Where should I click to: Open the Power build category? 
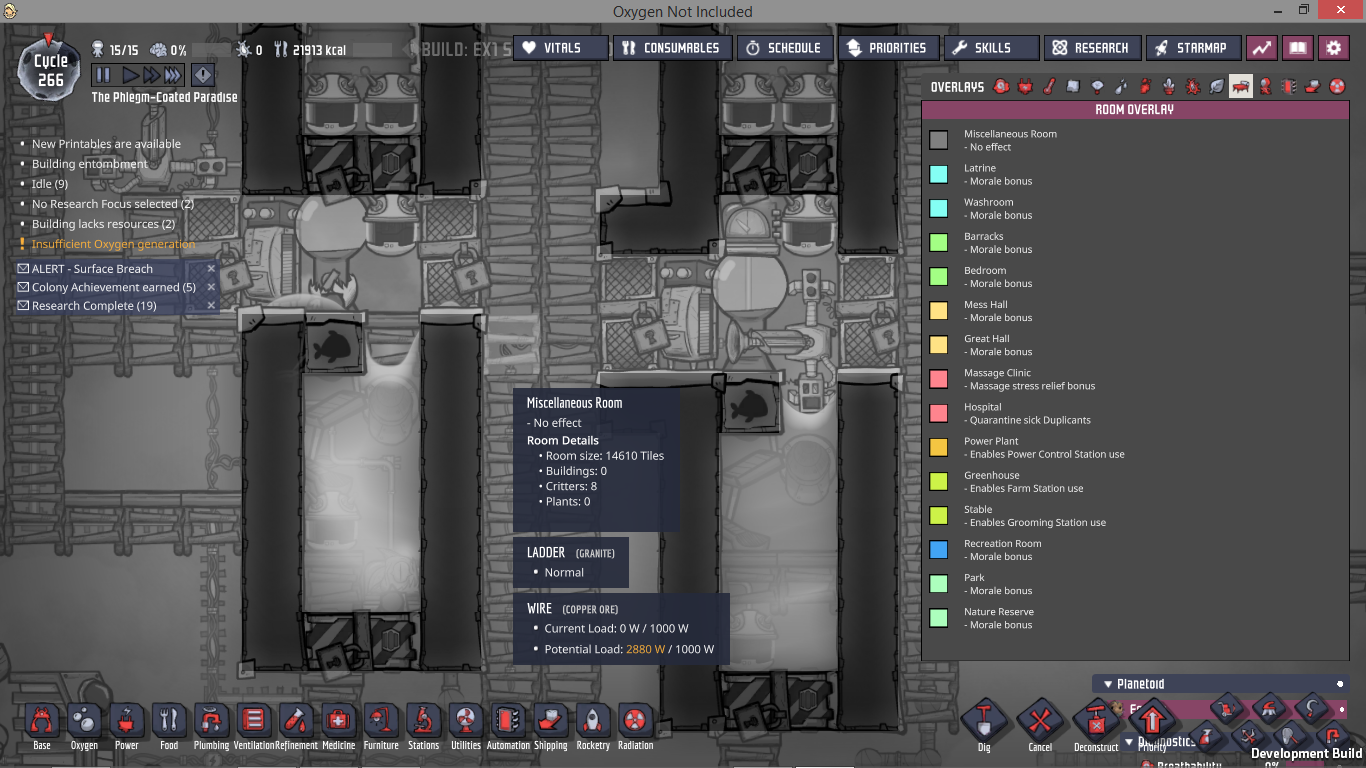click(x=127, y=723)
